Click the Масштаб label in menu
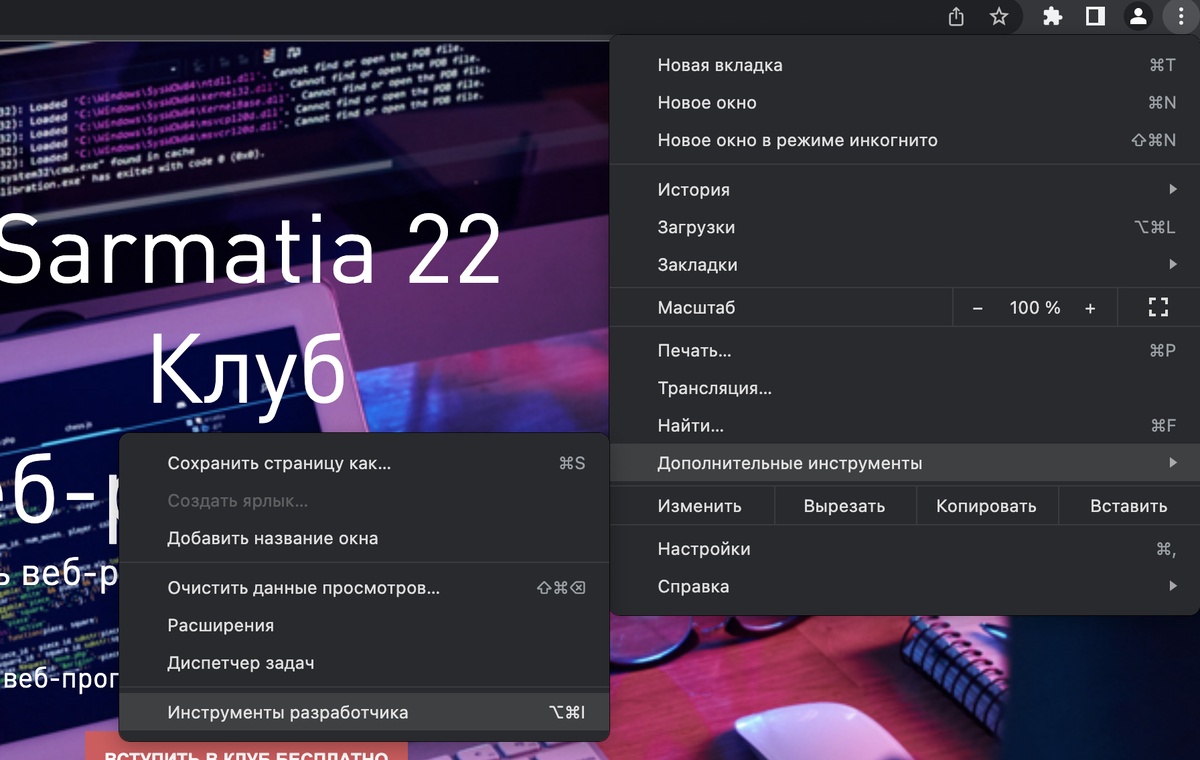1200x760 pixels. click(696, 308)
